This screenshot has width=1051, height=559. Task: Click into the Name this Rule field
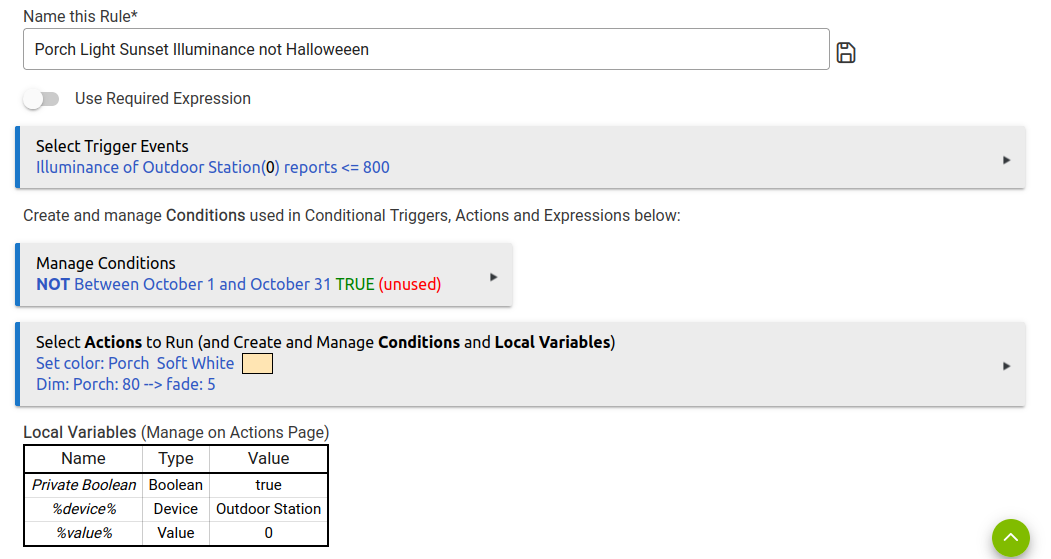point(426,49)
